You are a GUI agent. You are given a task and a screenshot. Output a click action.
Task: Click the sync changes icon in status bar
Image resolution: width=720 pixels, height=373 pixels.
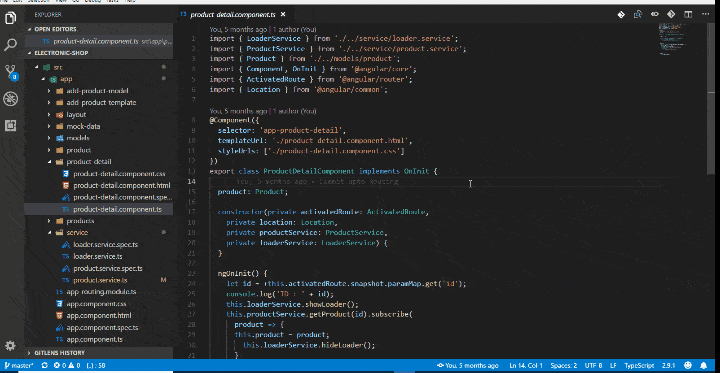[45, 366]
